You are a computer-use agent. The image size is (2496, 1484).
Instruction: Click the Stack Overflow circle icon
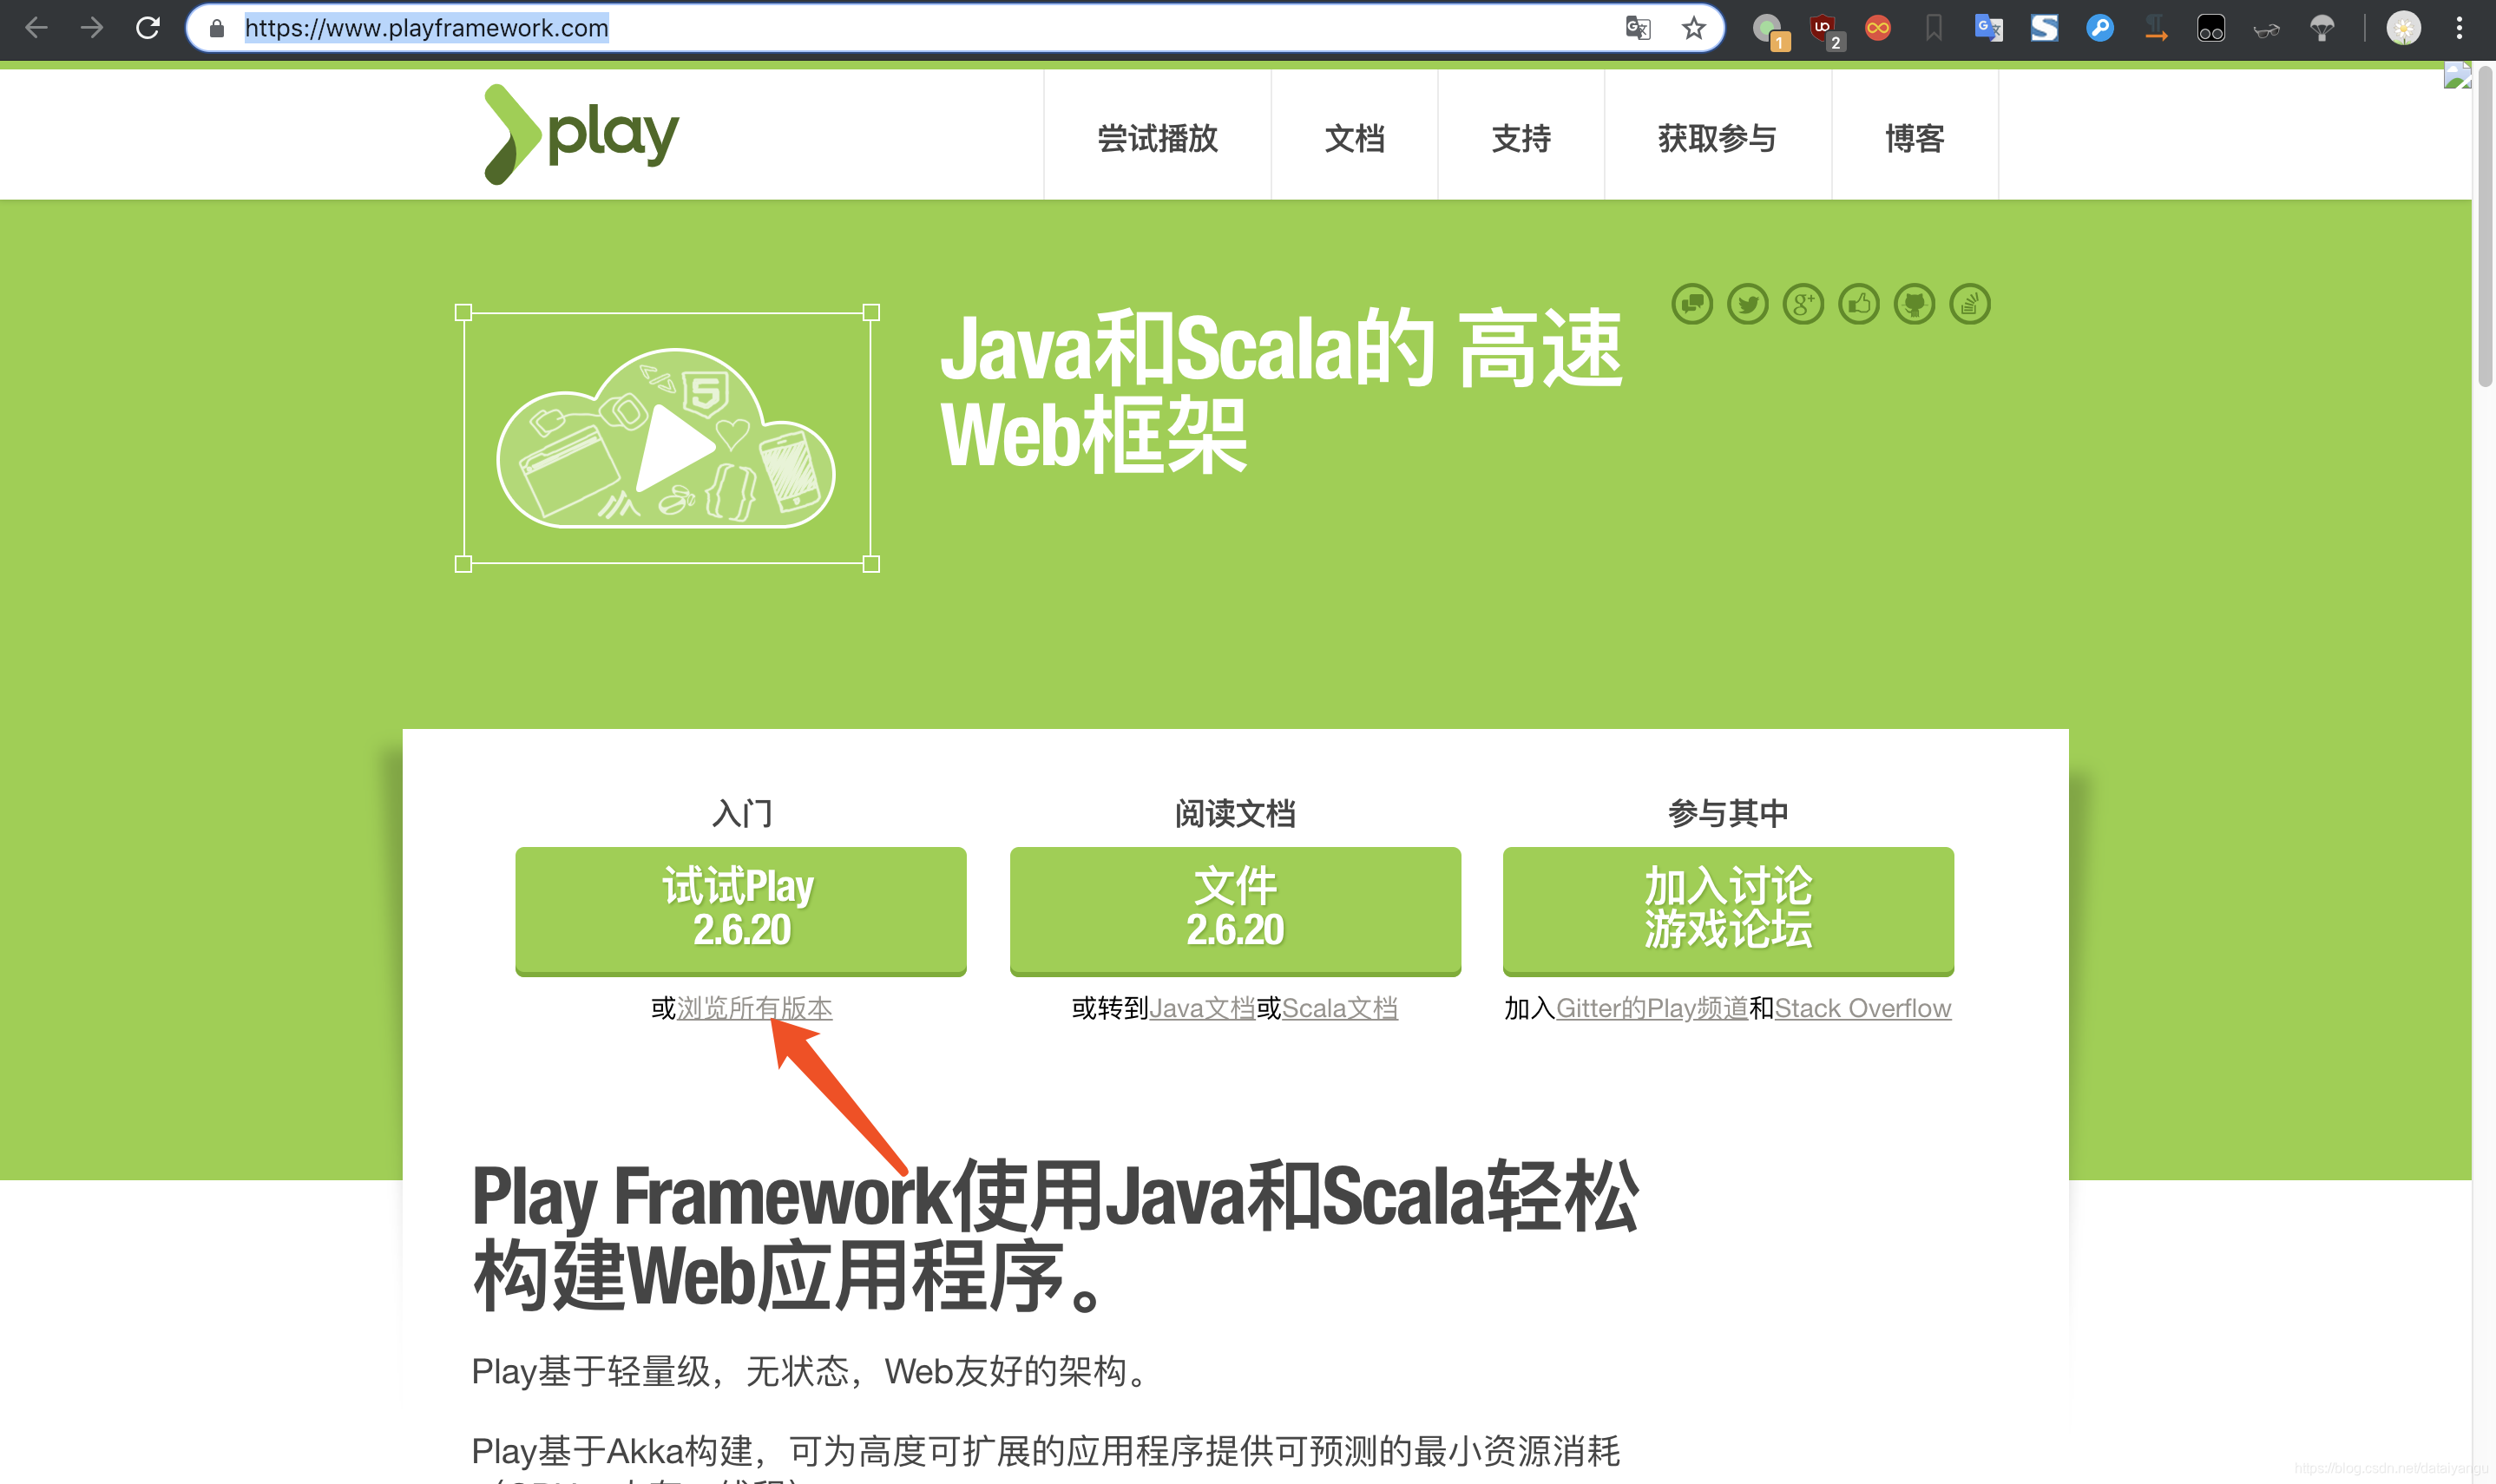[x=1970, y=304]
